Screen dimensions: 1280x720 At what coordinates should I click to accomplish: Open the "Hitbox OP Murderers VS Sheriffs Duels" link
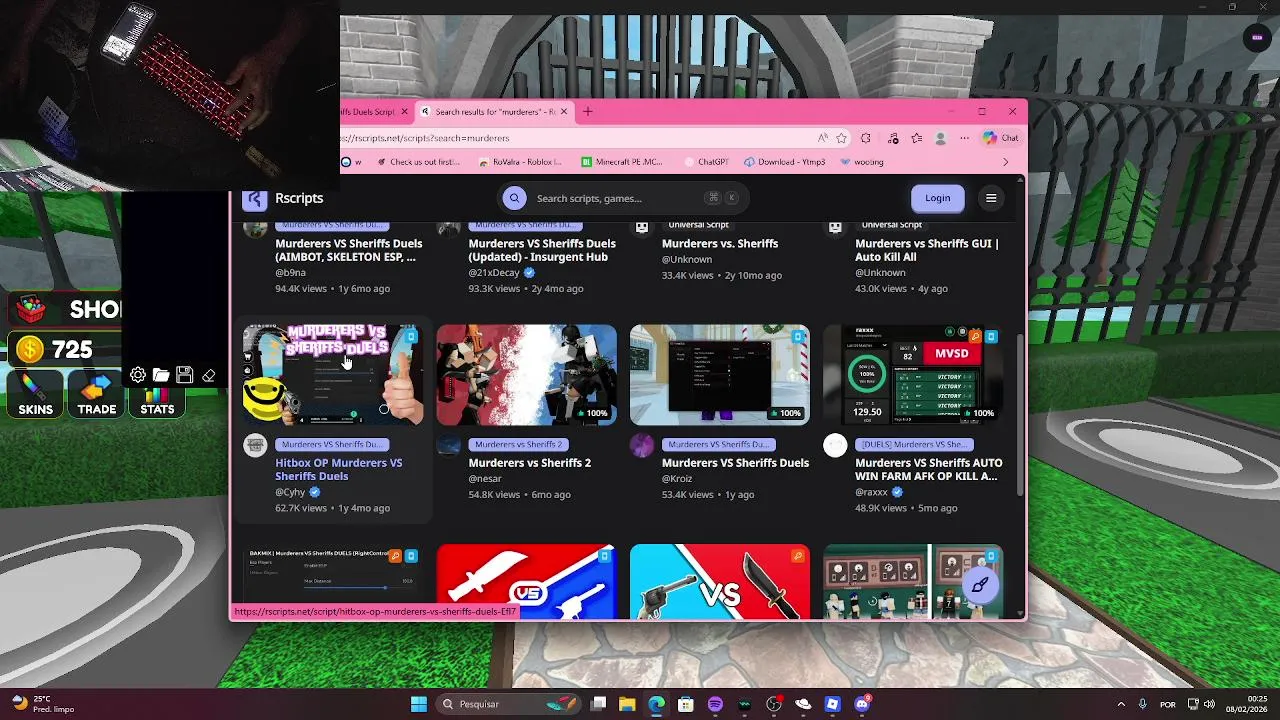tap(339, 470)
